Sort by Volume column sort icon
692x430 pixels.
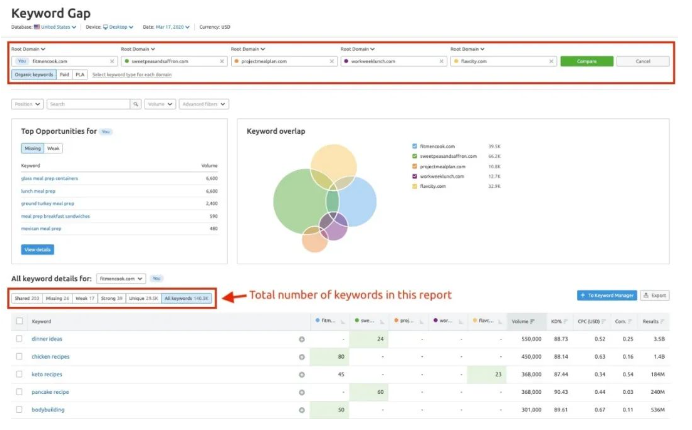[533, 321]
